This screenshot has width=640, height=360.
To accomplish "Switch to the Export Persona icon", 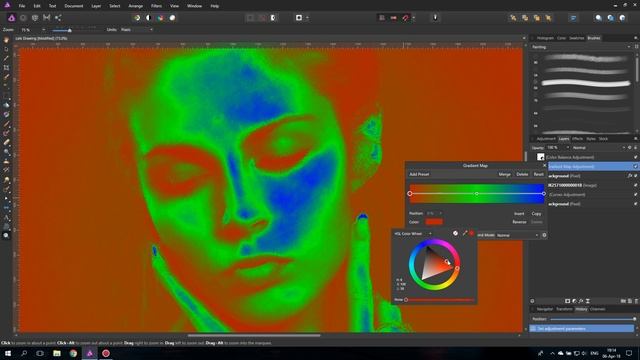I will 58,18.
